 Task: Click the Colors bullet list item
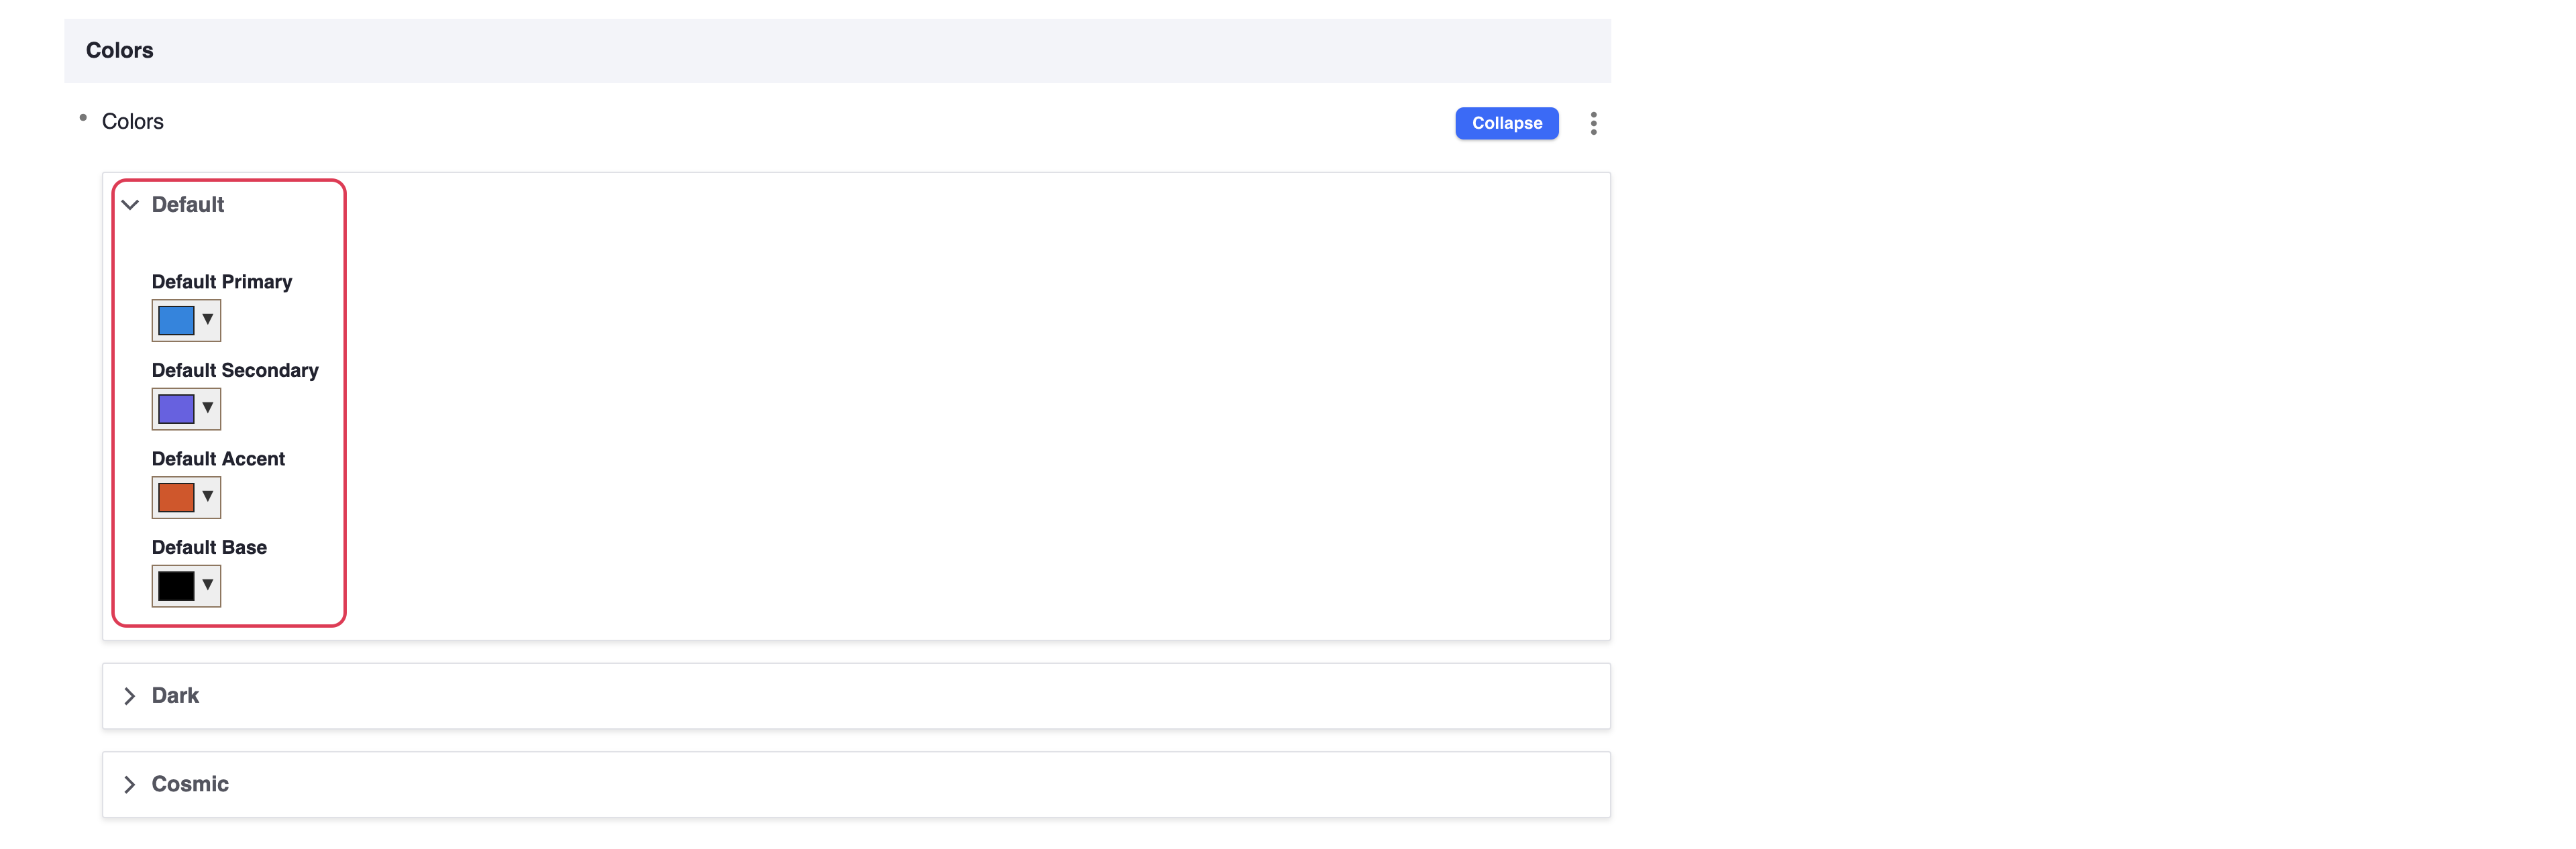click(x=132, y=122)
